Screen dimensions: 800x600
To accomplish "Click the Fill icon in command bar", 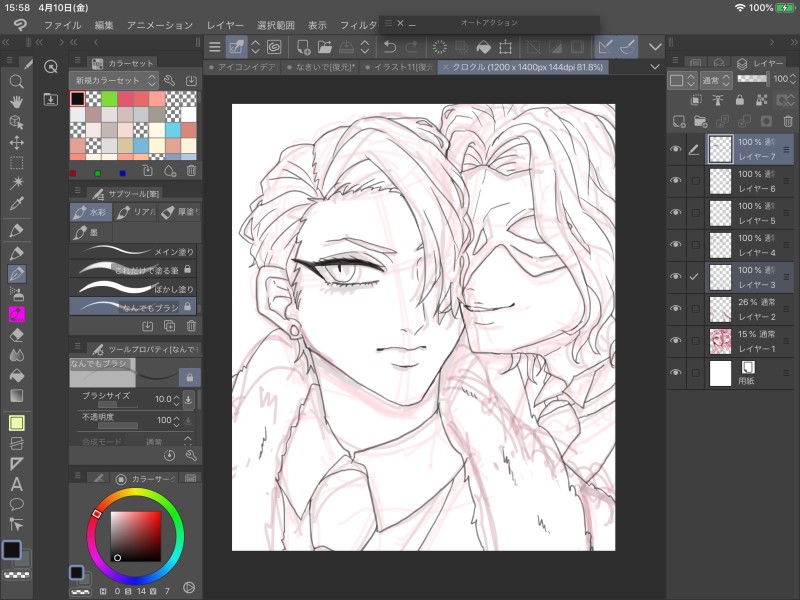I will (x=483, y=47).
